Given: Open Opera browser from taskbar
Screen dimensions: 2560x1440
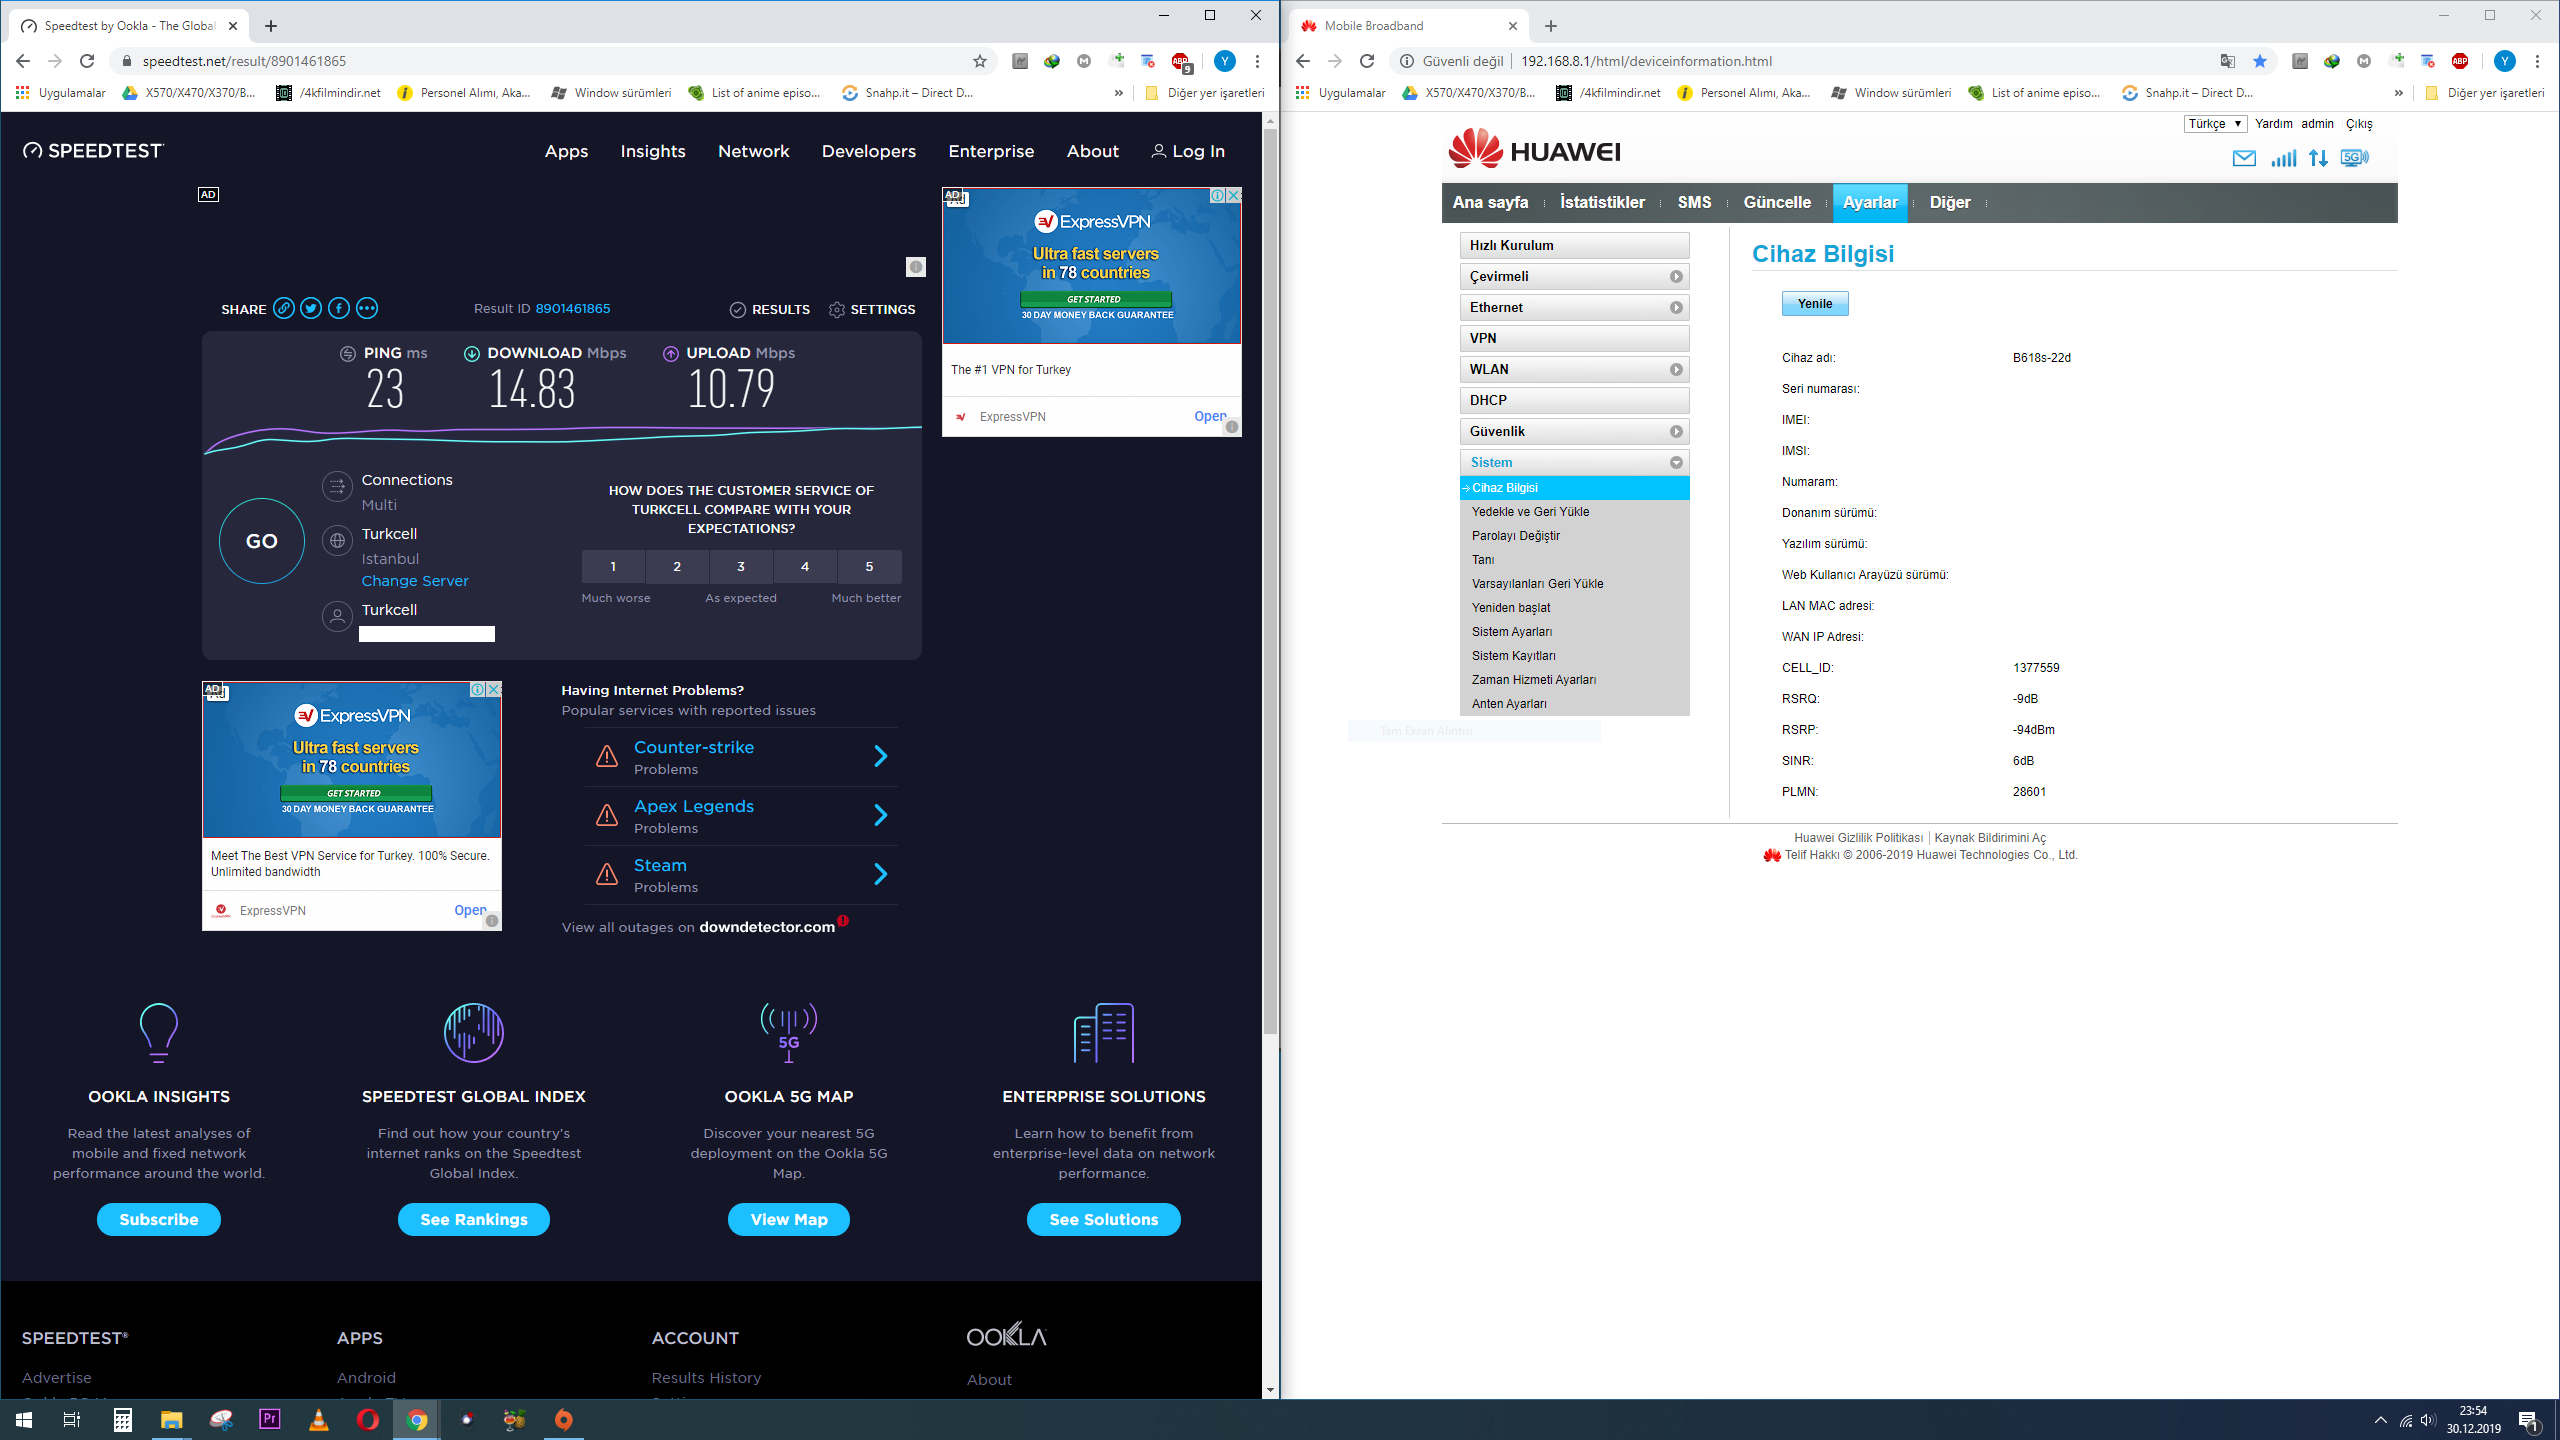Looking at the screenshot, I should (x=367, y=1420).
